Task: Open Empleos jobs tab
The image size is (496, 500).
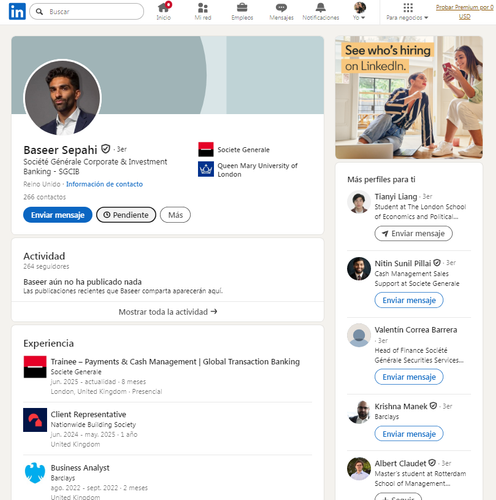Action: [242, 11]
